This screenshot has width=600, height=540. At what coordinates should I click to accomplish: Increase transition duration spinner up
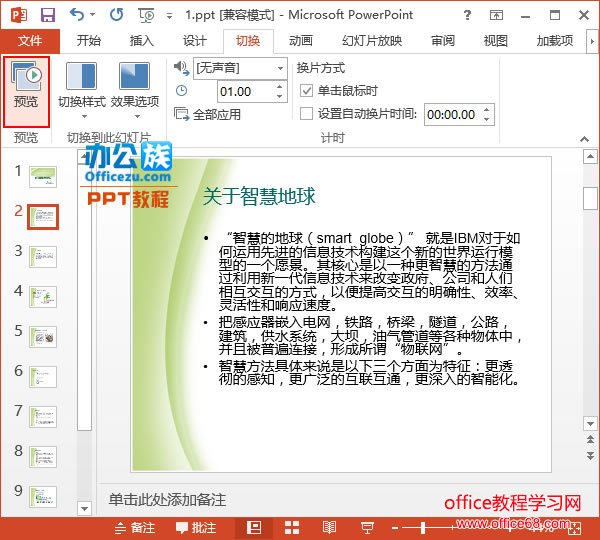pos(280,86)
